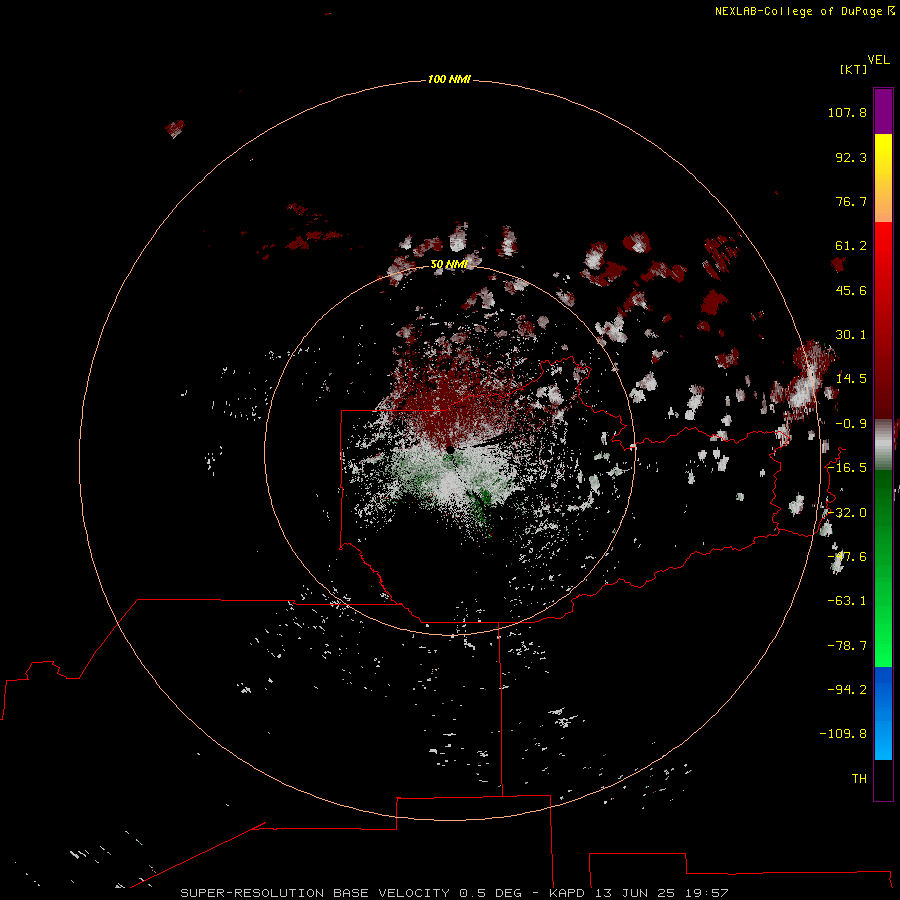The height and width of the screenshot is (900, 900).
Task: Click the 45.6 legend value
Action: (x=851, y=290)
